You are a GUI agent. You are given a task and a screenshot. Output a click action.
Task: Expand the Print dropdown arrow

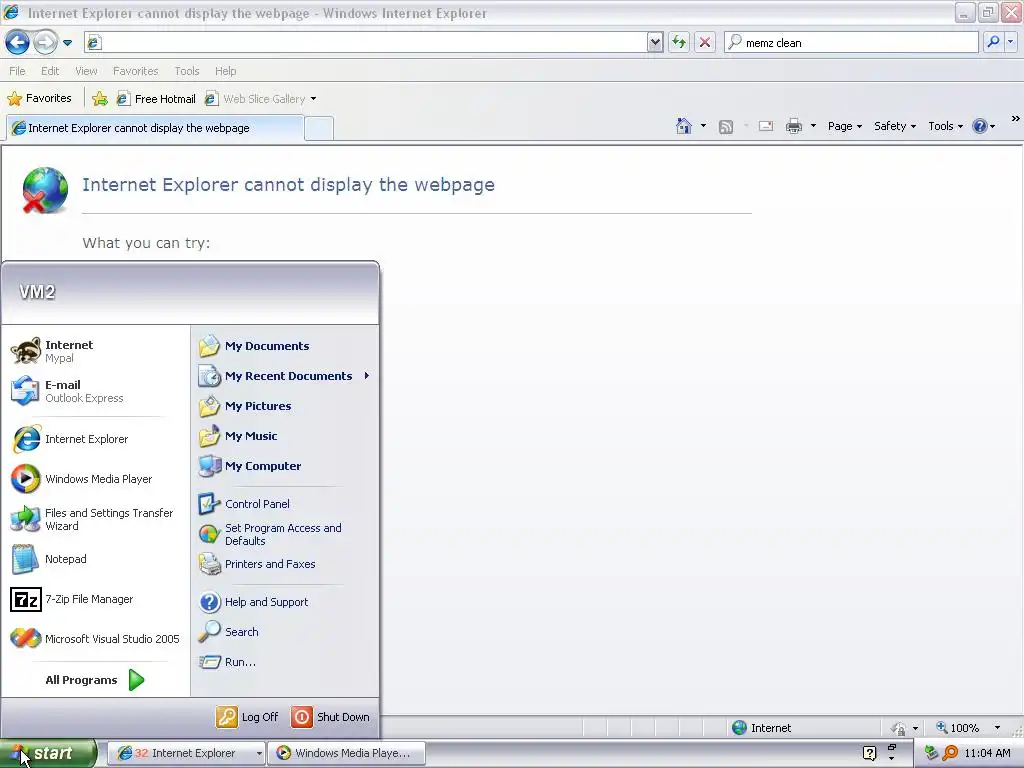tap(813, 126)
